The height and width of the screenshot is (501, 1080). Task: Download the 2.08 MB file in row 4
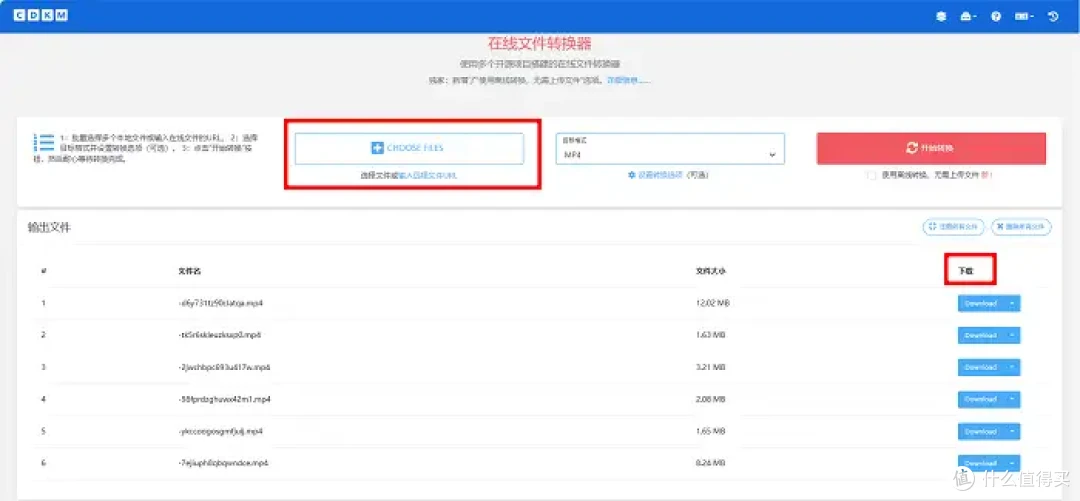pos(981,400)
